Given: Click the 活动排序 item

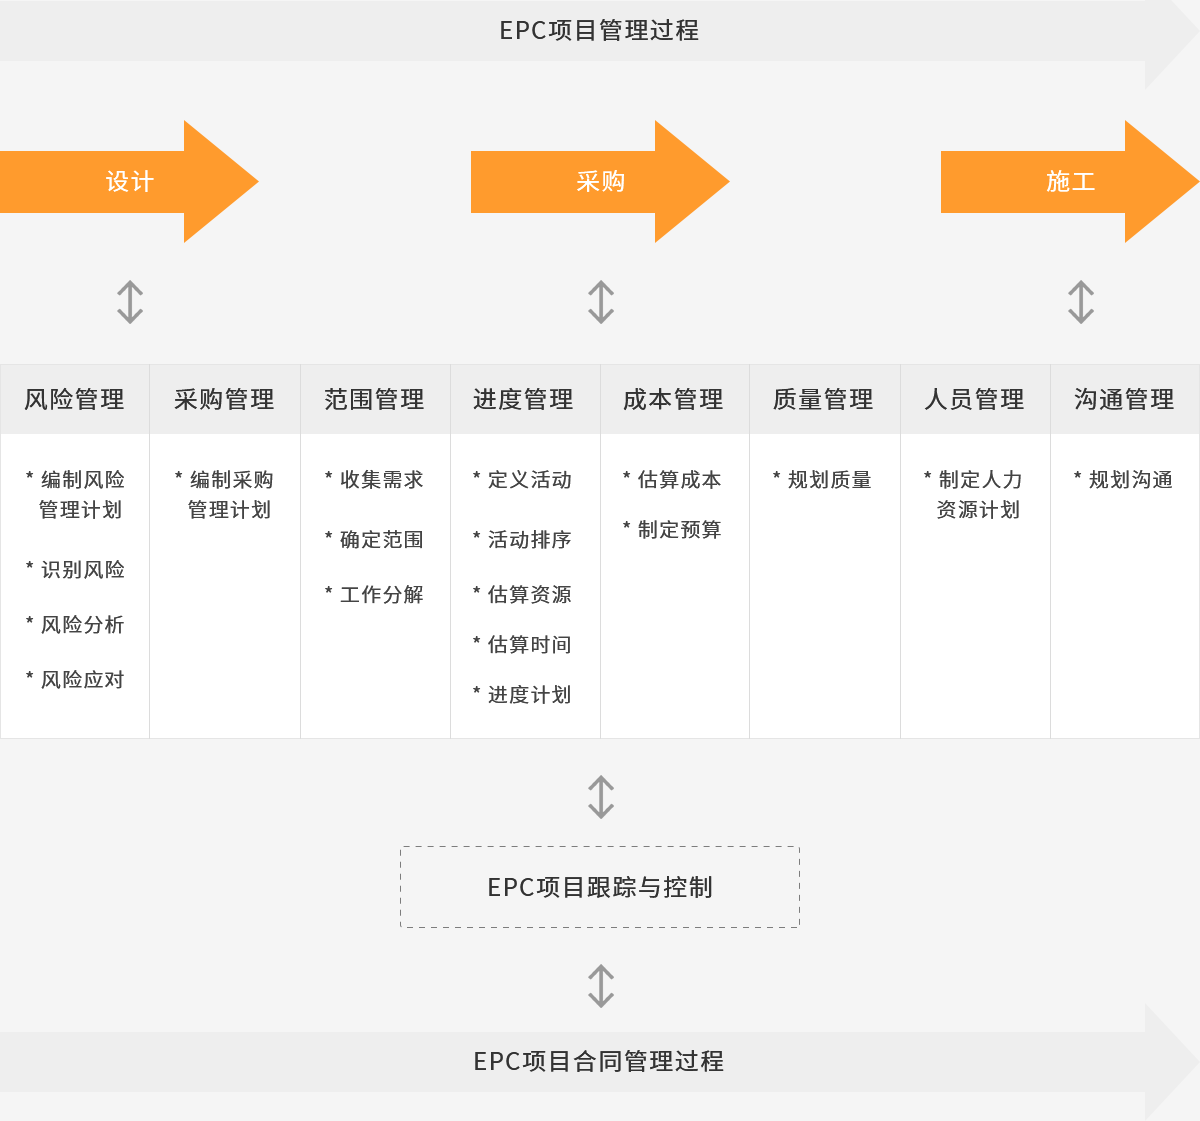Looking at the screenshot, I should (x=522, y=540).
